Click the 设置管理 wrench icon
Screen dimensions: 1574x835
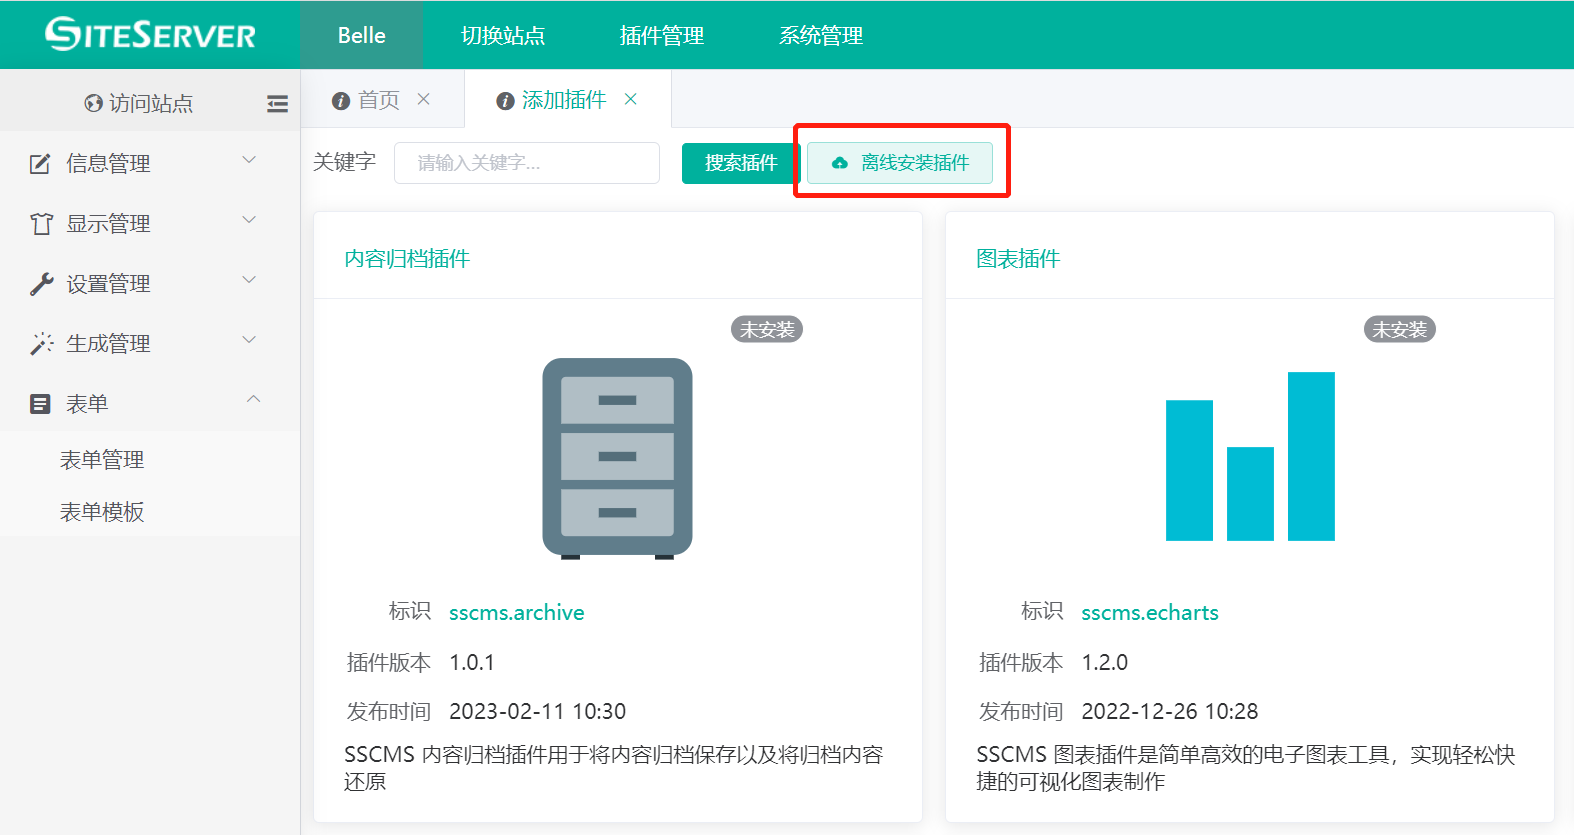[41, 284]
